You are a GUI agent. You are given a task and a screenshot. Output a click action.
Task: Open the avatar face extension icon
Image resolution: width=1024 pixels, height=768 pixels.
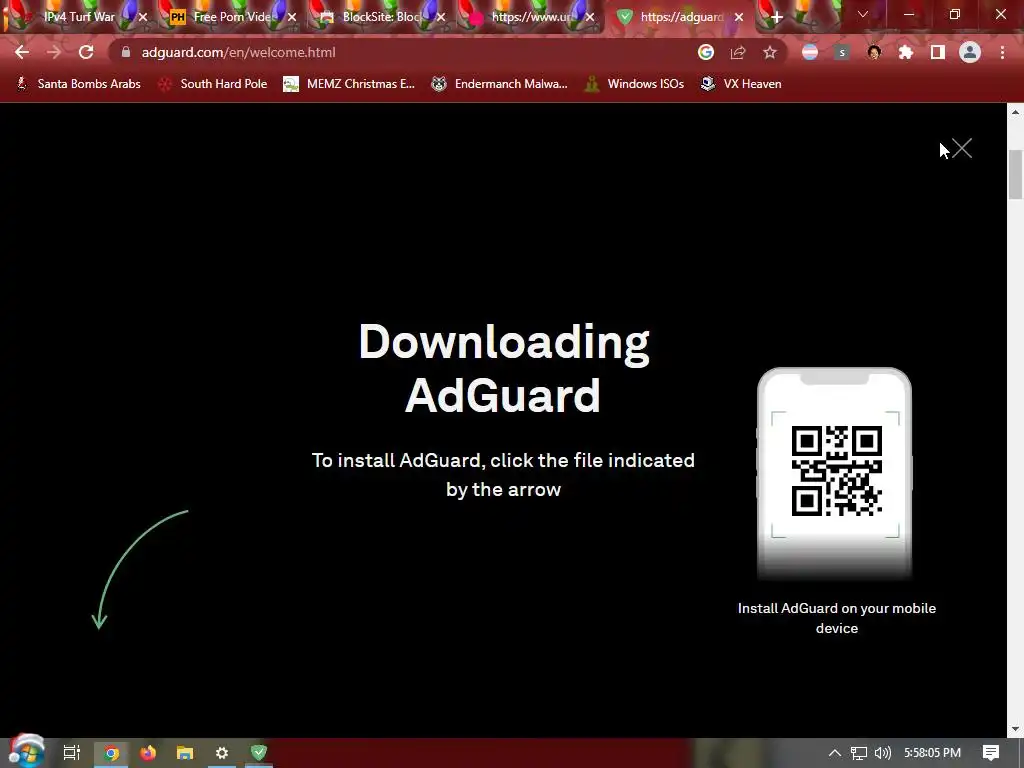(874, 52)
